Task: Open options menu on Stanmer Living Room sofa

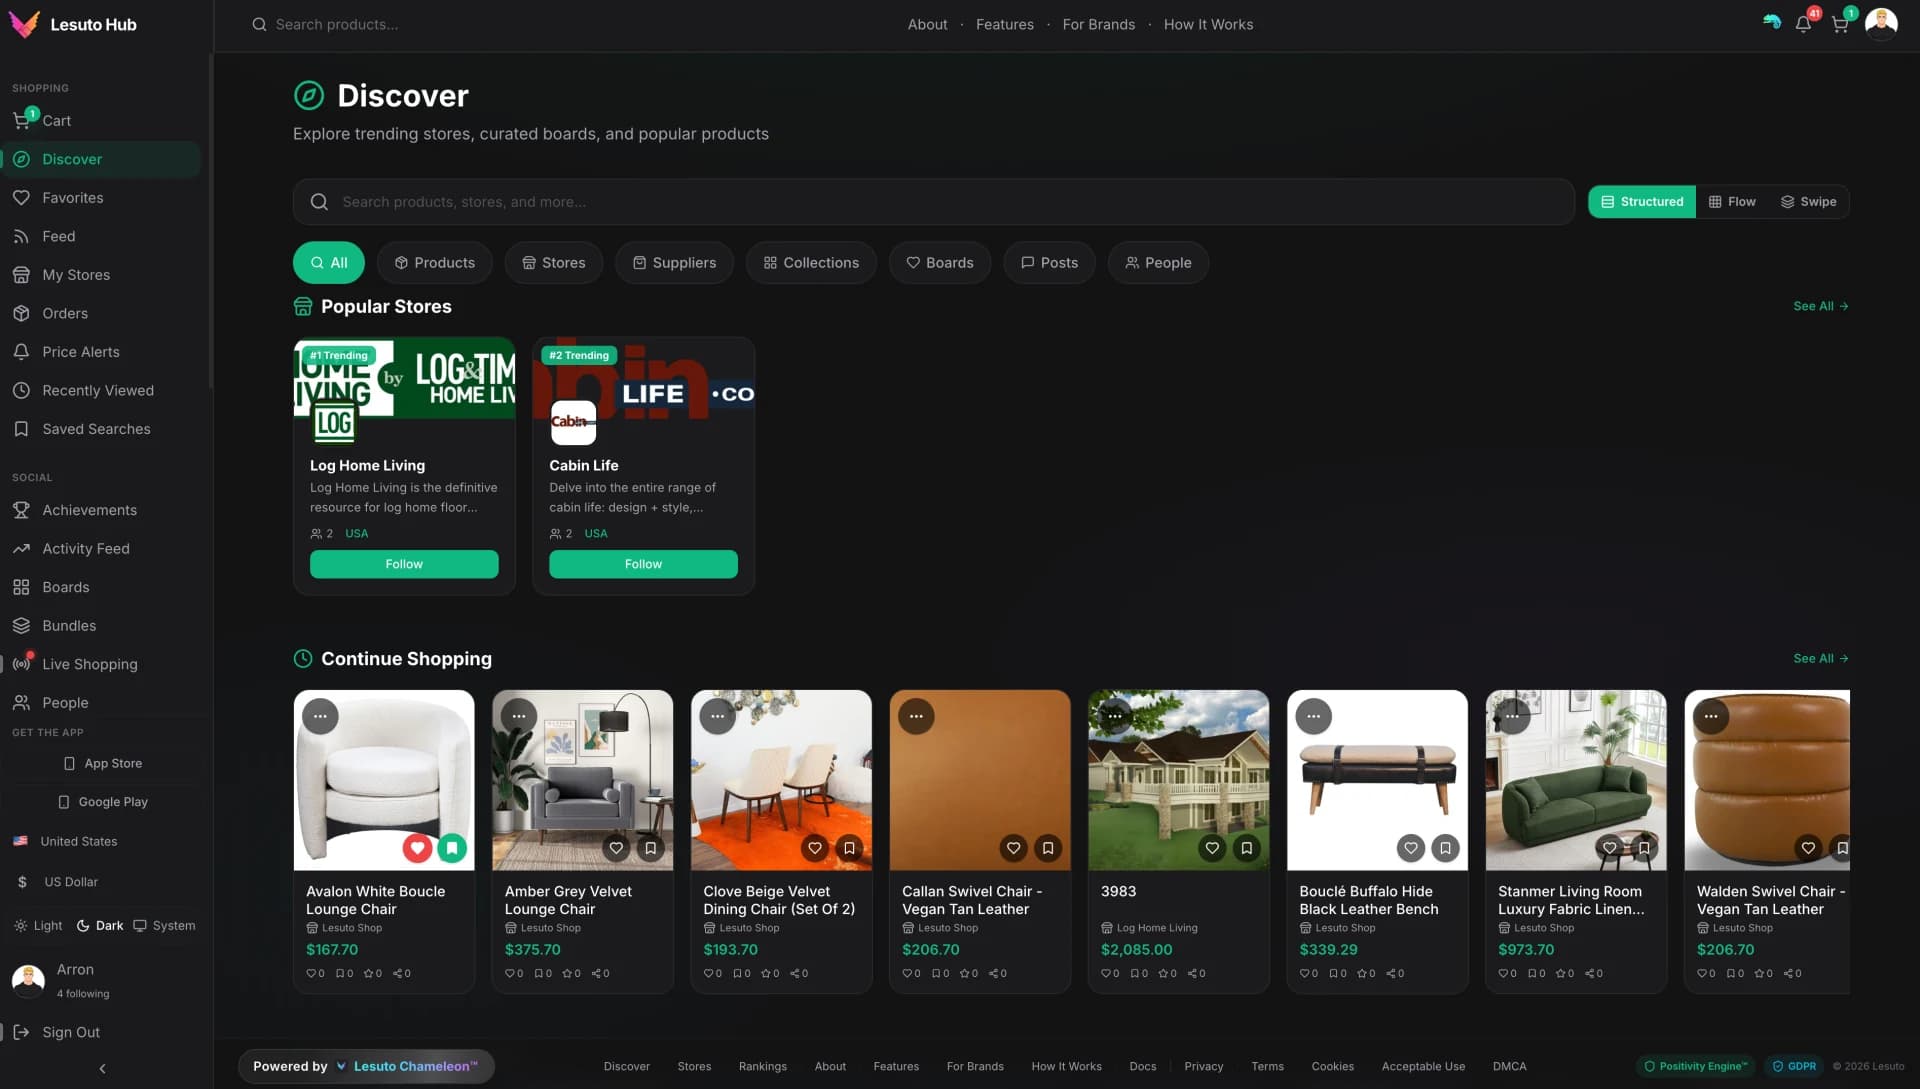Action: pos(1512,716)
